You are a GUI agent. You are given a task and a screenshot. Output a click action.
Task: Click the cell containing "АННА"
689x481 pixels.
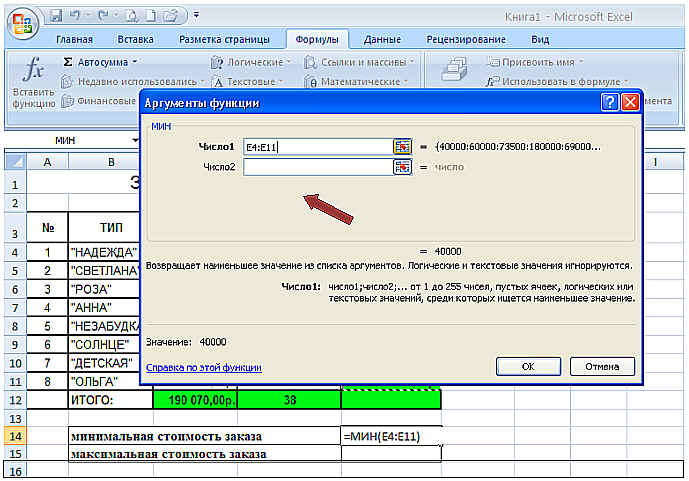click(x=104, y=307)
